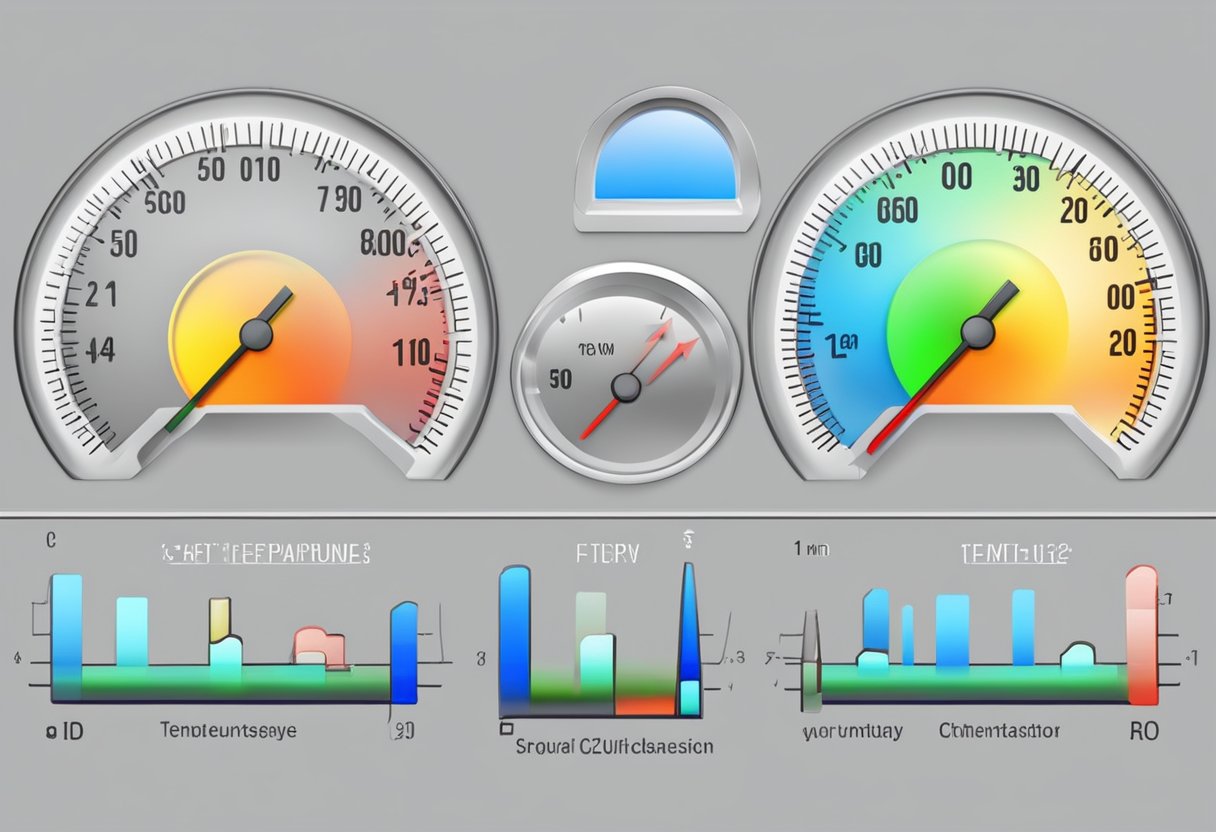This screenshot has height=832, width=1216.
Task: Click the RO label under red bar
Action: tap(1144, 731)
